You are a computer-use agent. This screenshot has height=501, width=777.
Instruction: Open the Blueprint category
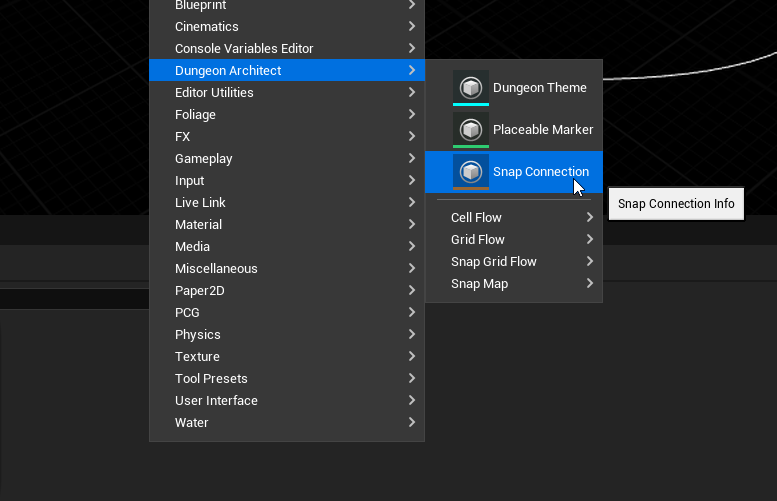tap(287, 5)
